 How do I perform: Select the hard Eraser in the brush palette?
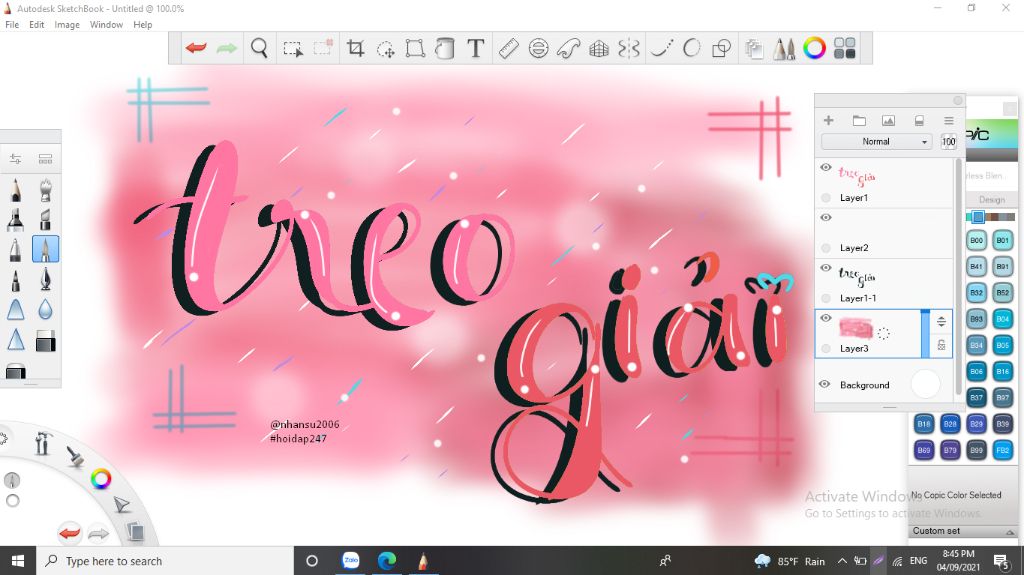click(x=45, y=340)
